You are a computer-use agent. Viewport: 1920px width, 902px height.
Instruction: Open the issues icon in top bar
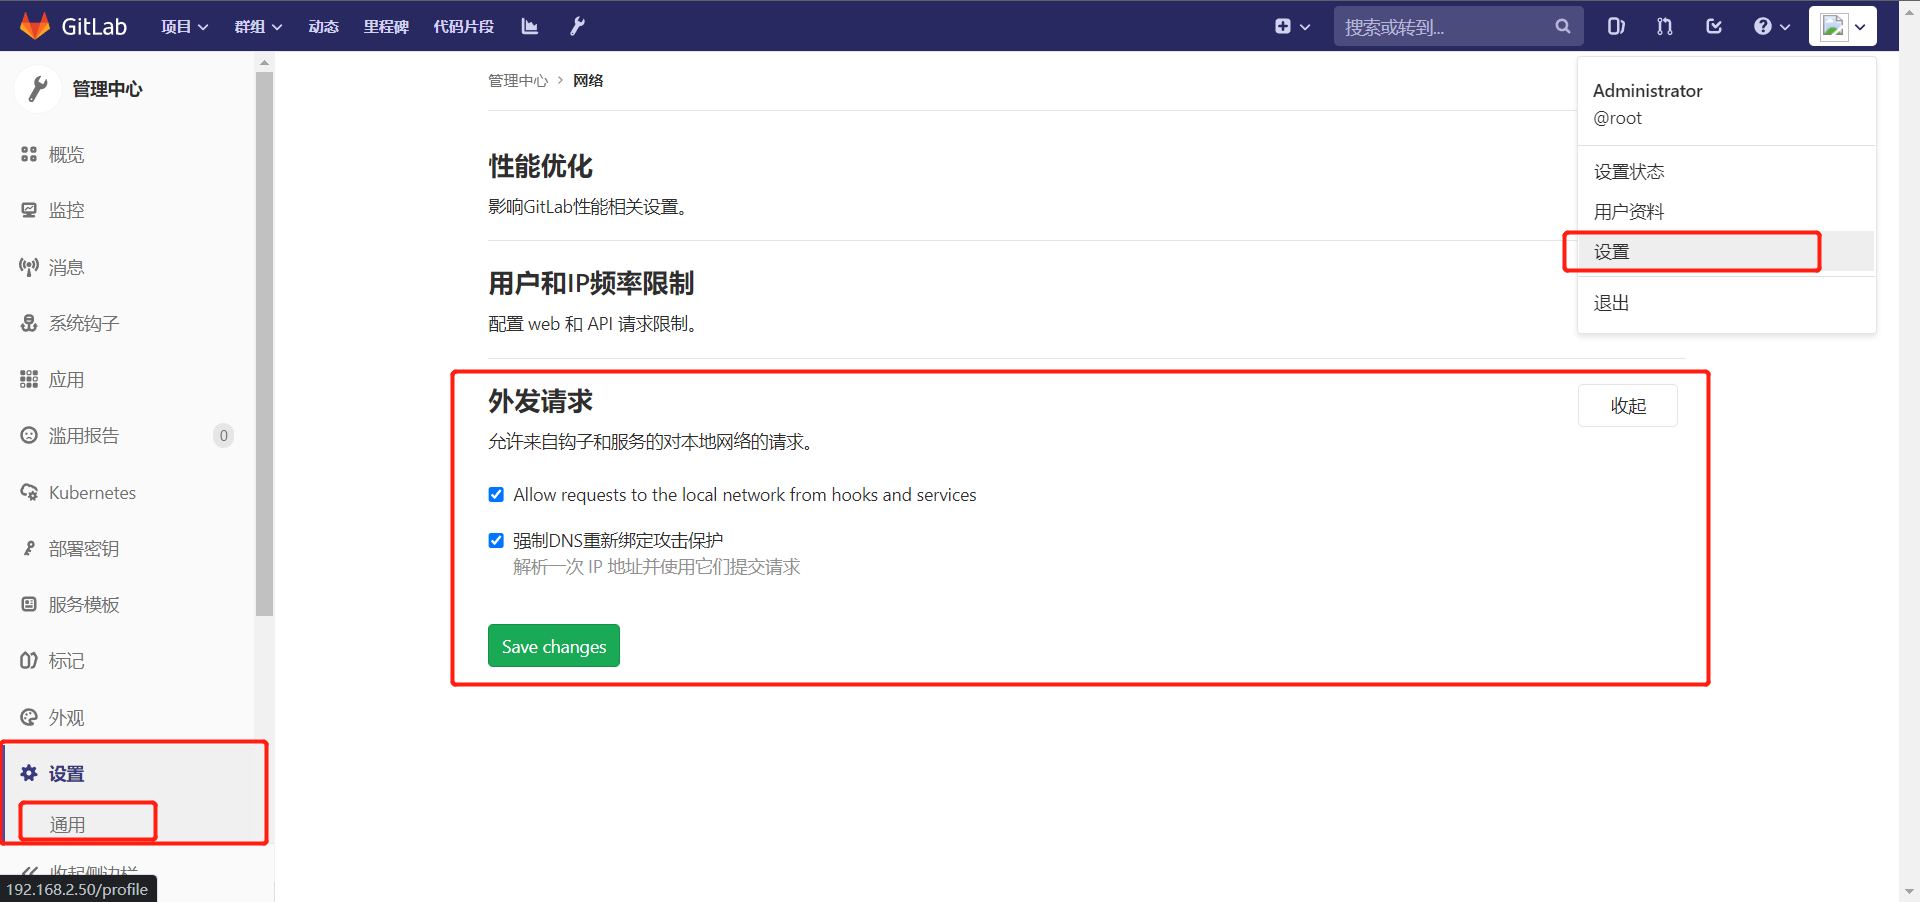[x=1616, y=26]
